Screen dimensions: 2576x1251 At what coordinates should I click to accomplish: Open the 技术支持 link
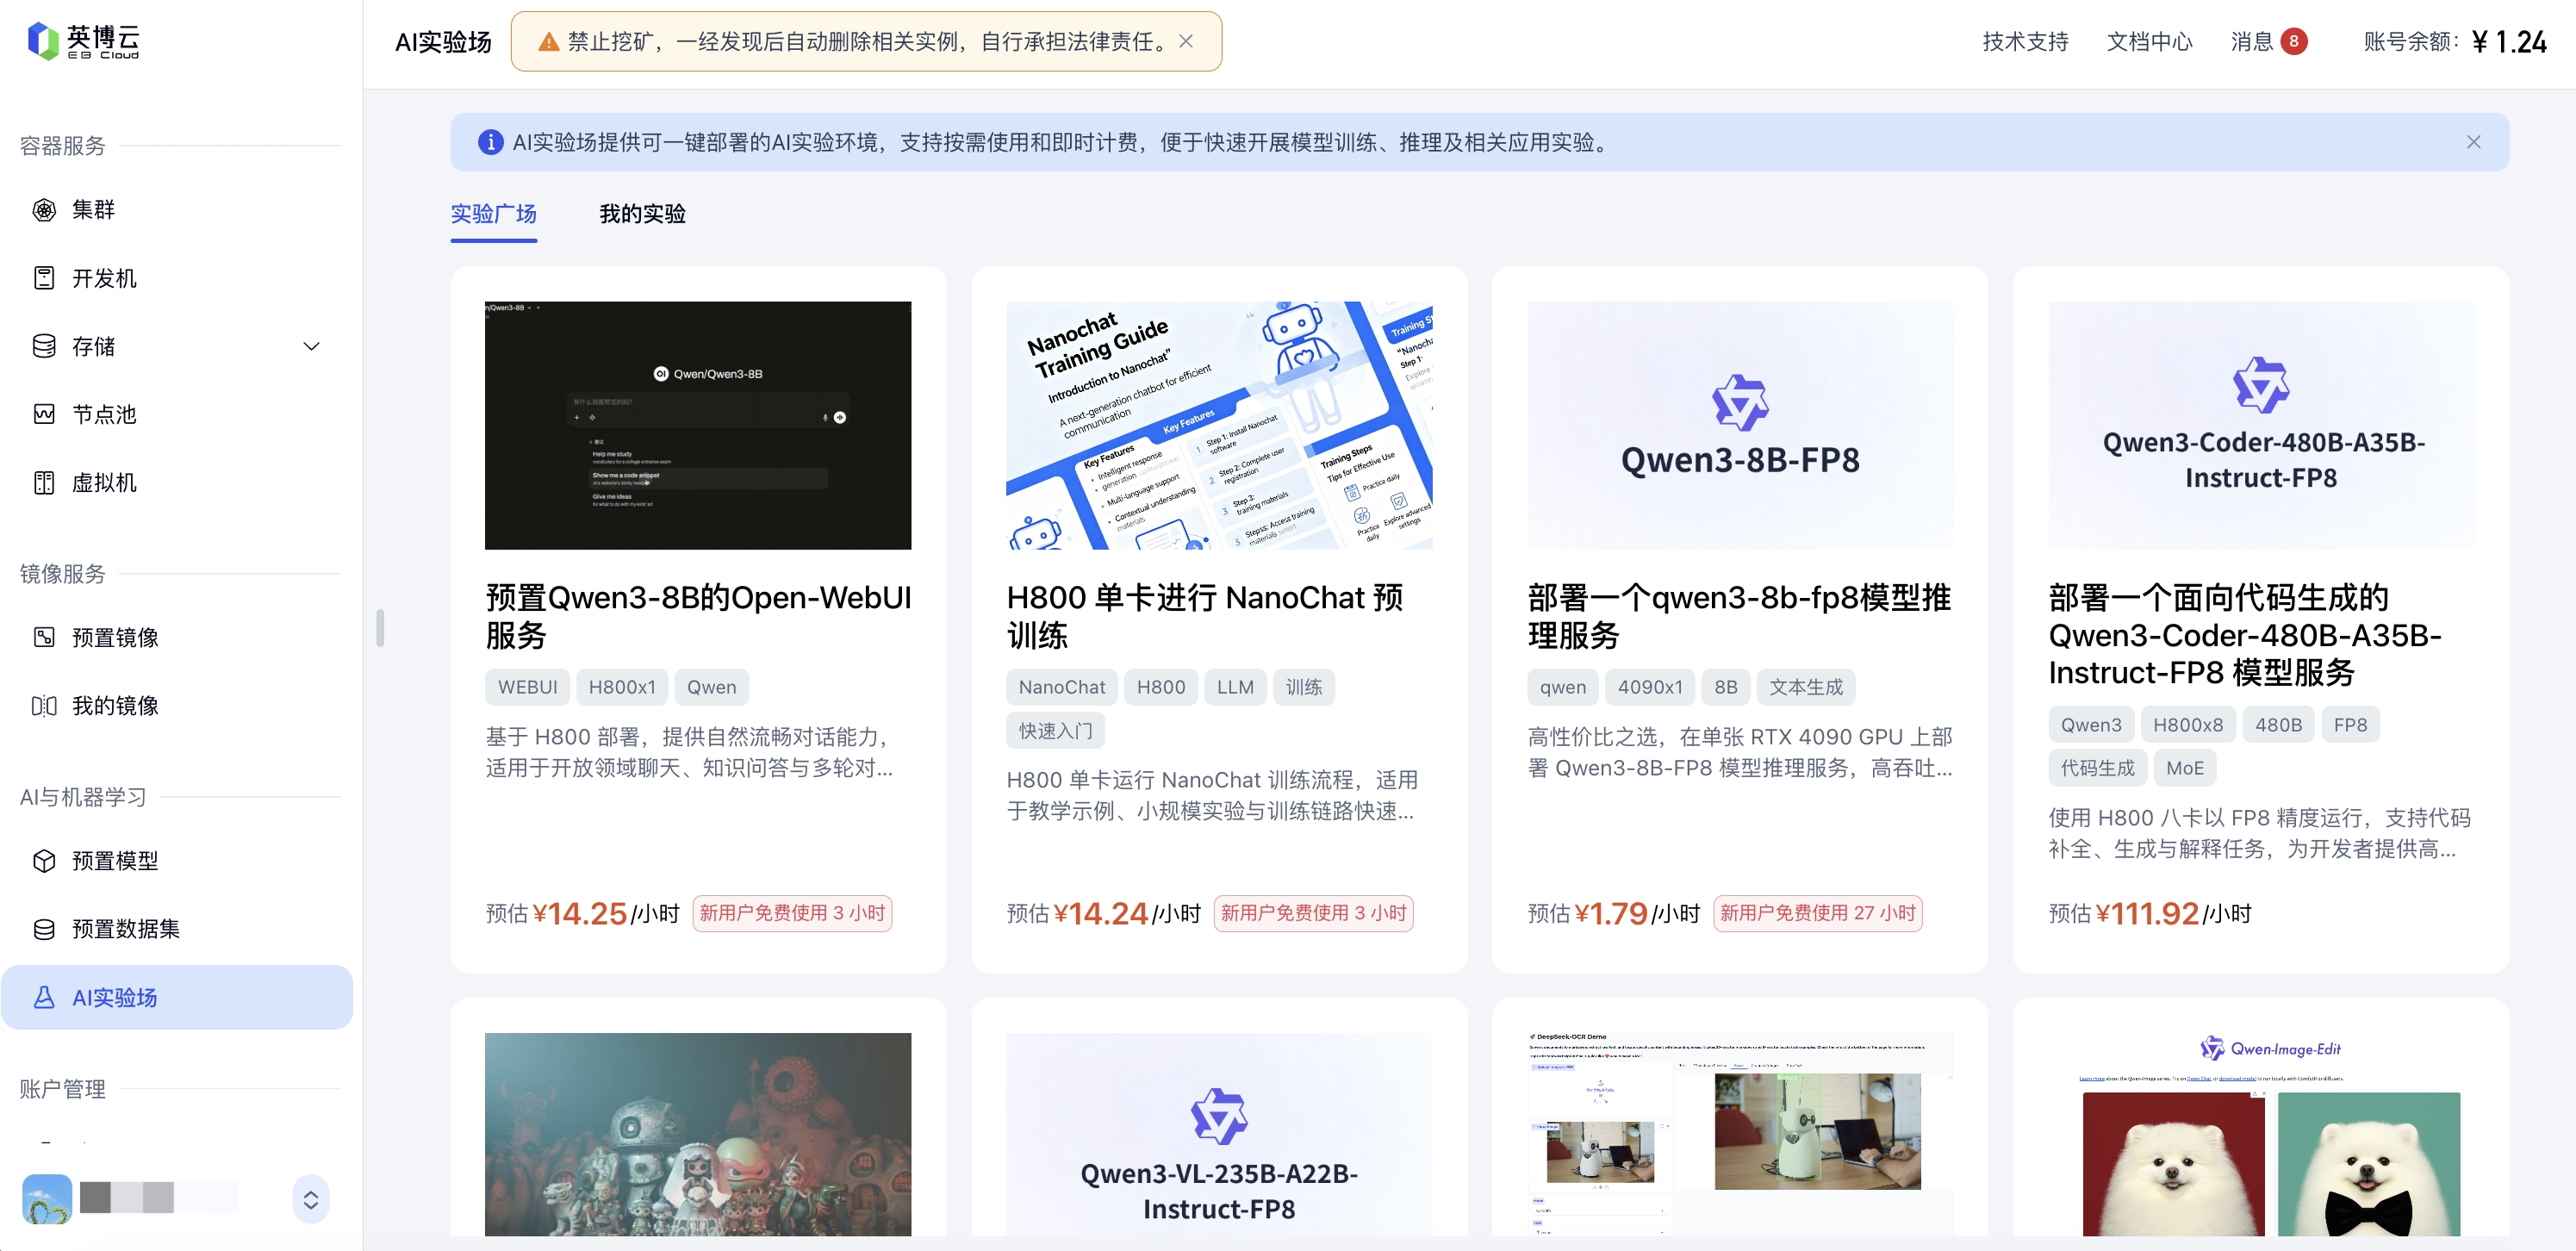coord(2025,41)
